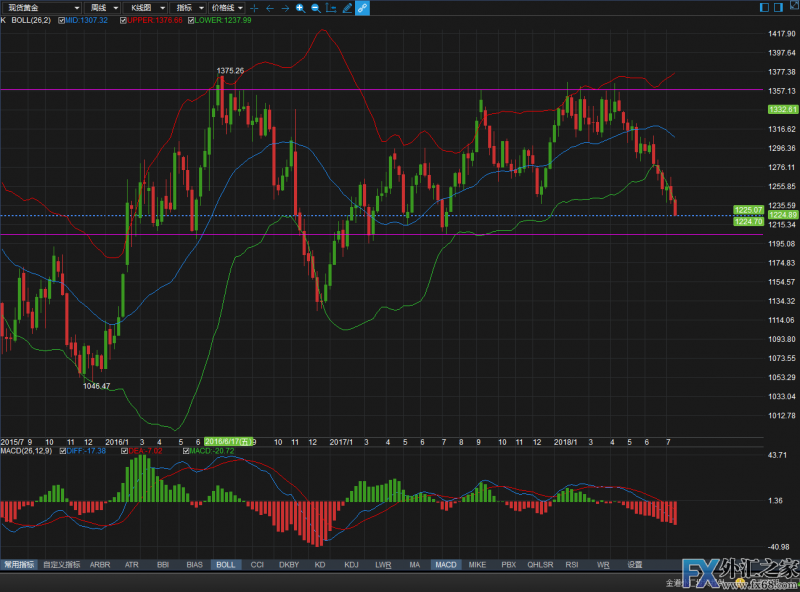Zoom in on the chart
The height and width of the screenshot is (592, 800).
click(x=300, y=7)
